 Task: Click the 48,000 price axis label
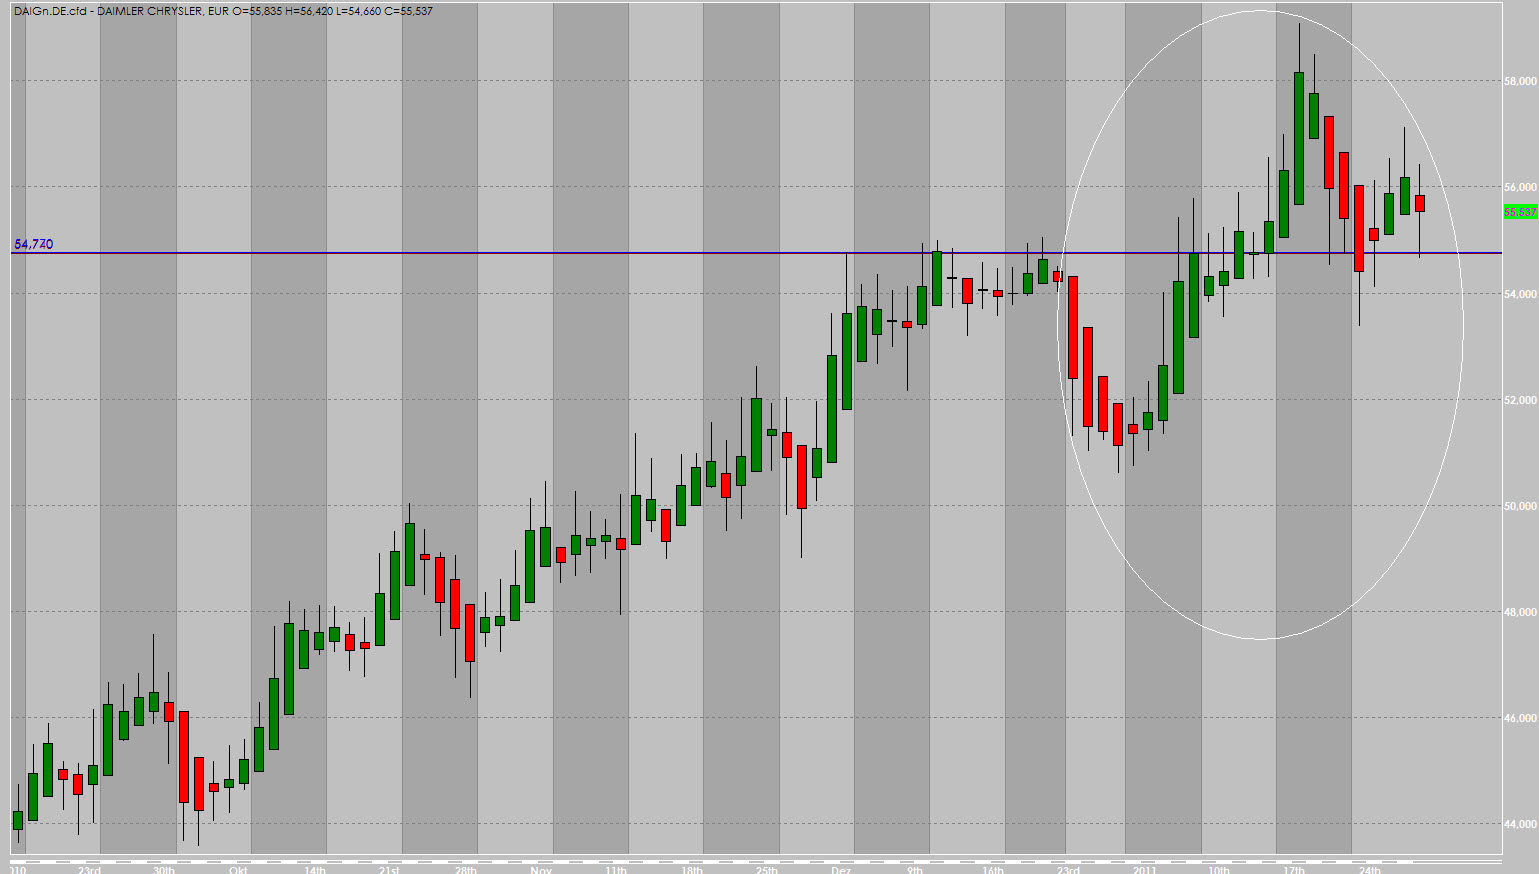(x=1520, y=612)
